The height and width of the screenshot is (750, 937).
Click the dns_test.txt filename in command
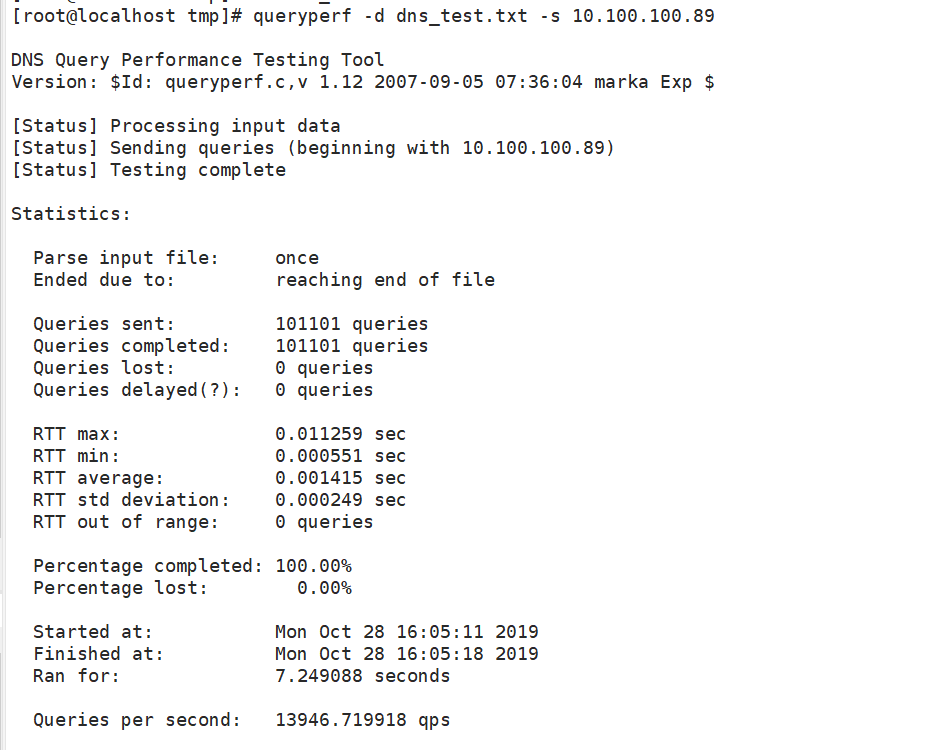(x=472, y=16)
